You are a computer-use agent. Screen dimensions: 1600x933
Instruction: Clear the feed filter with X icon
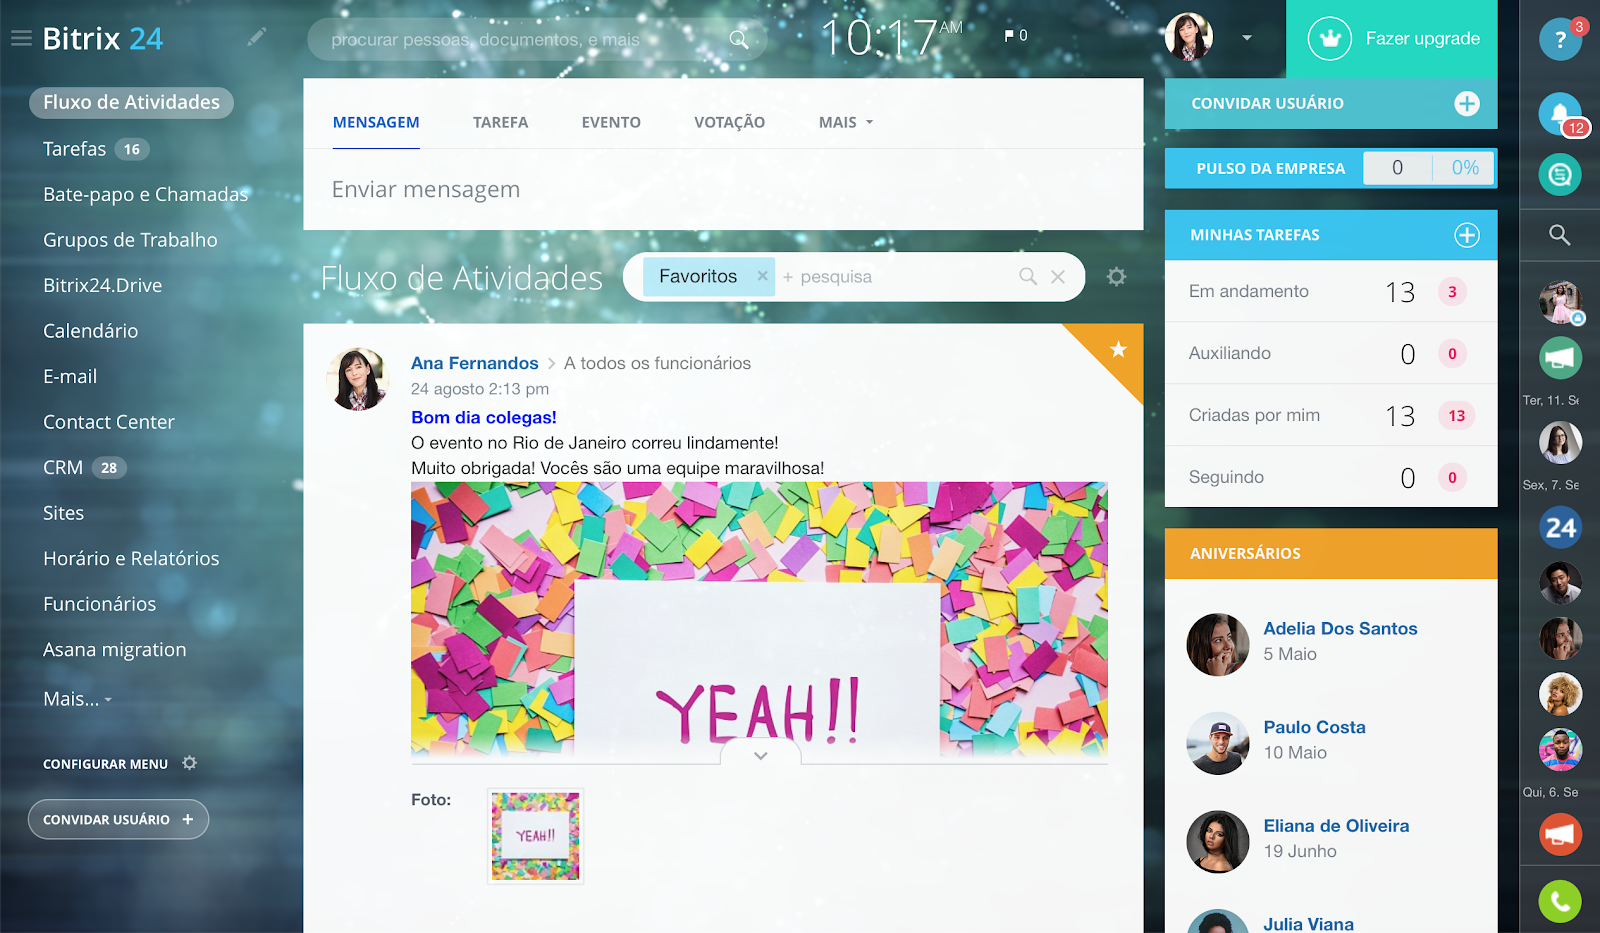tap(1058, 277)
